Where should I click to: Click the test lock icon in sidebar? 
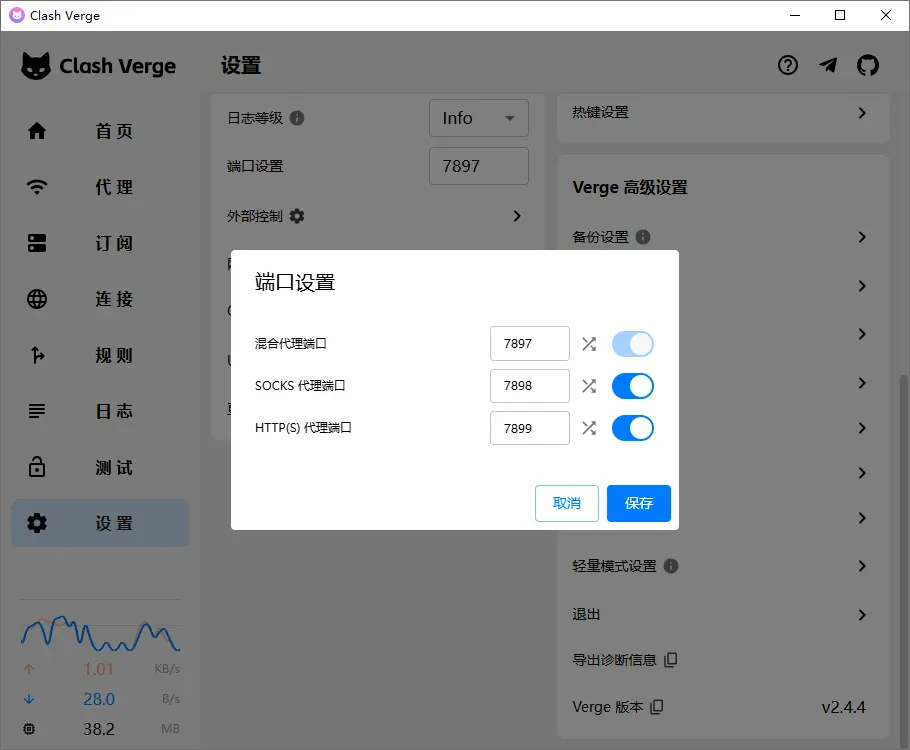coord(37,467)
